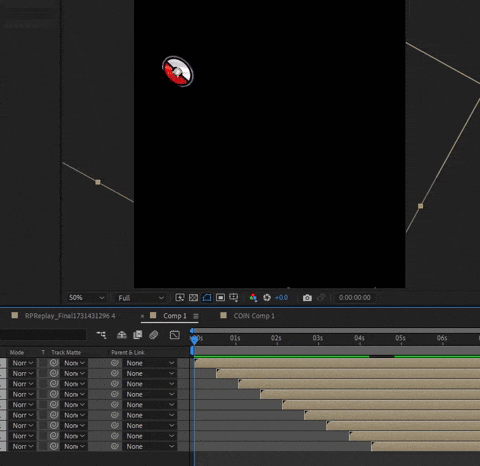Click parent pick whip of fourth layer

[115, 394]
